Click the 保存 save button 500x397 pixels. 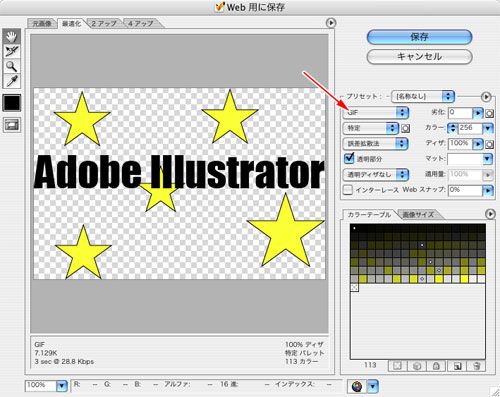(419, 37)
